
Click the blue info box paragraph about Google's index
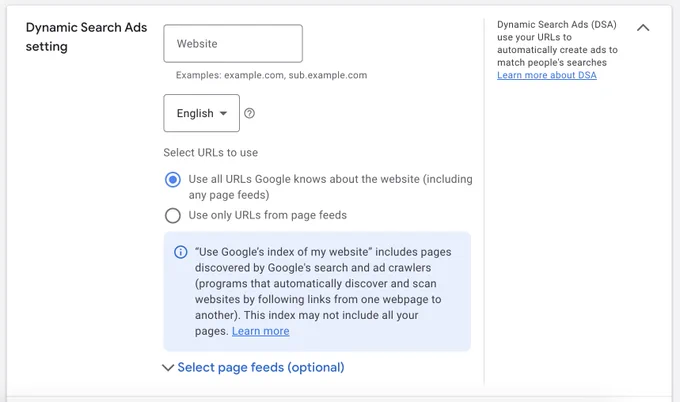tap(323, 291)
